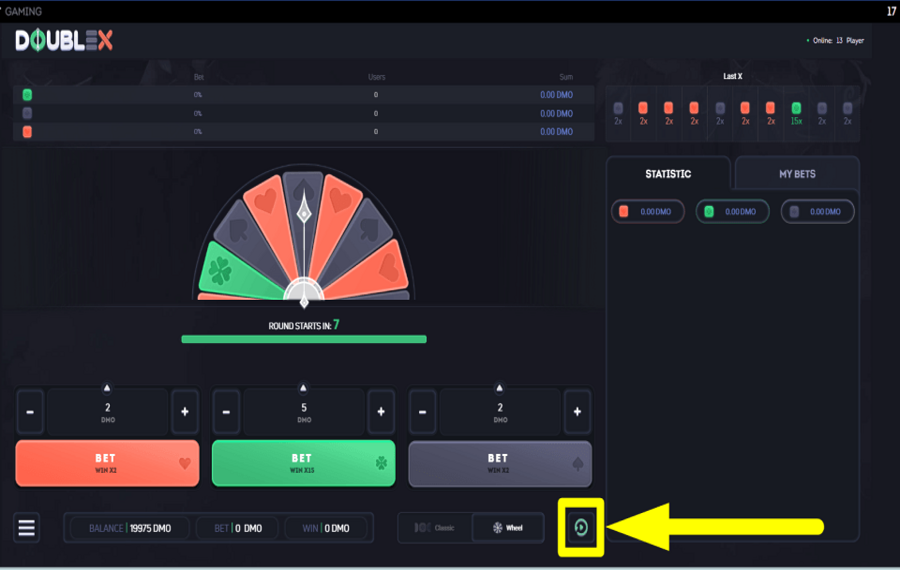Expand the arrow above the gray bet amount
The width and height of the screenshot is (900, 570).
pos(499,387)
